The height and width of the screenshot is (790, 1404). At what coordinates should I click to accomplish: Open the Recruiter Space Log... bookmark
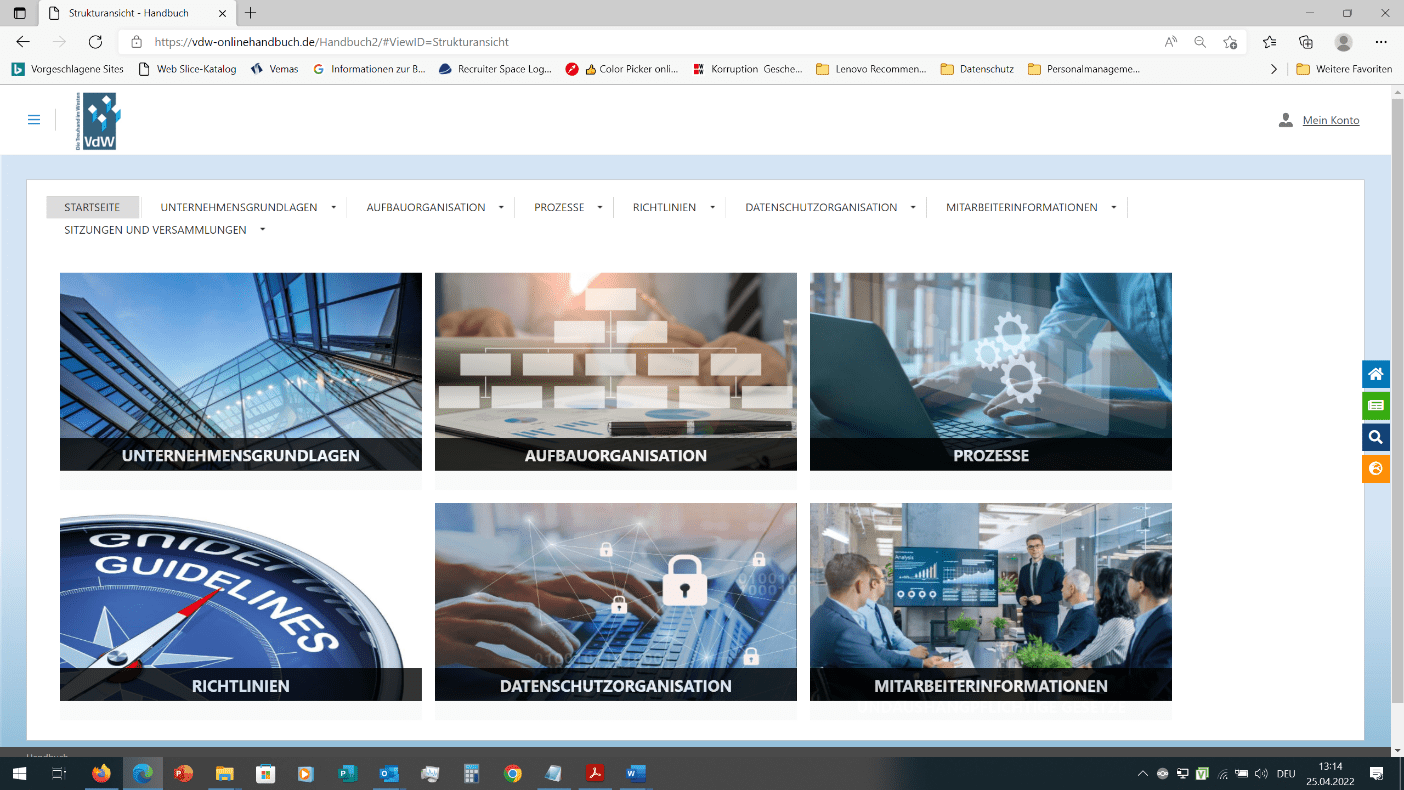pyautogui.click(x=495, y=69)
